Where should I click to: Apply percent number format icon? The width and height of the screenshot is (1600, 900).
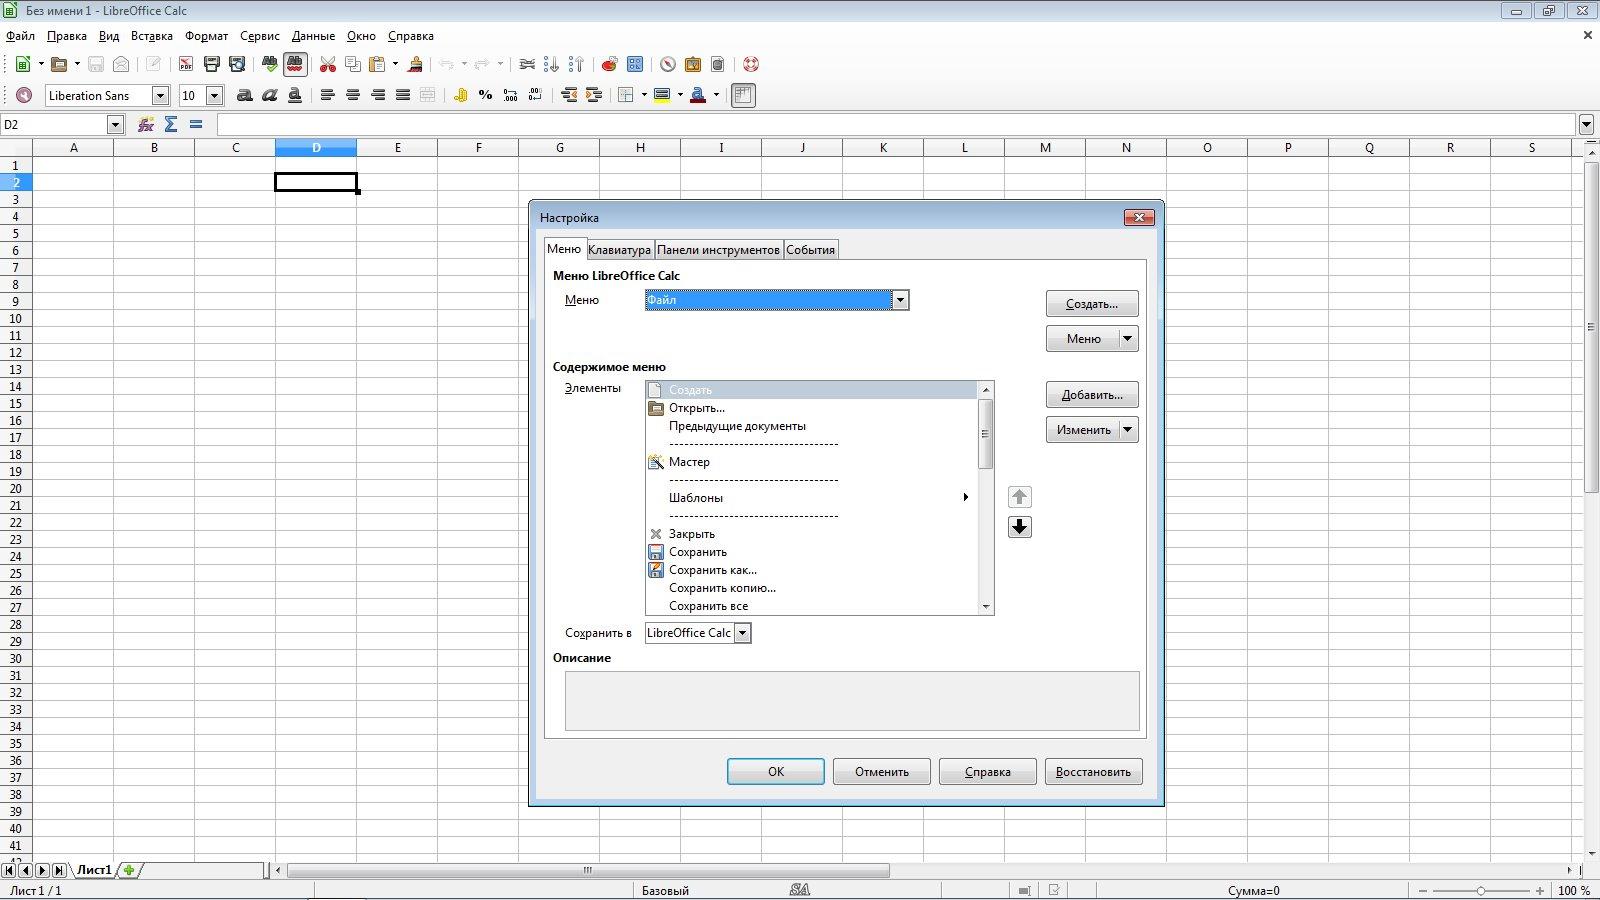(x=485, y=95)
